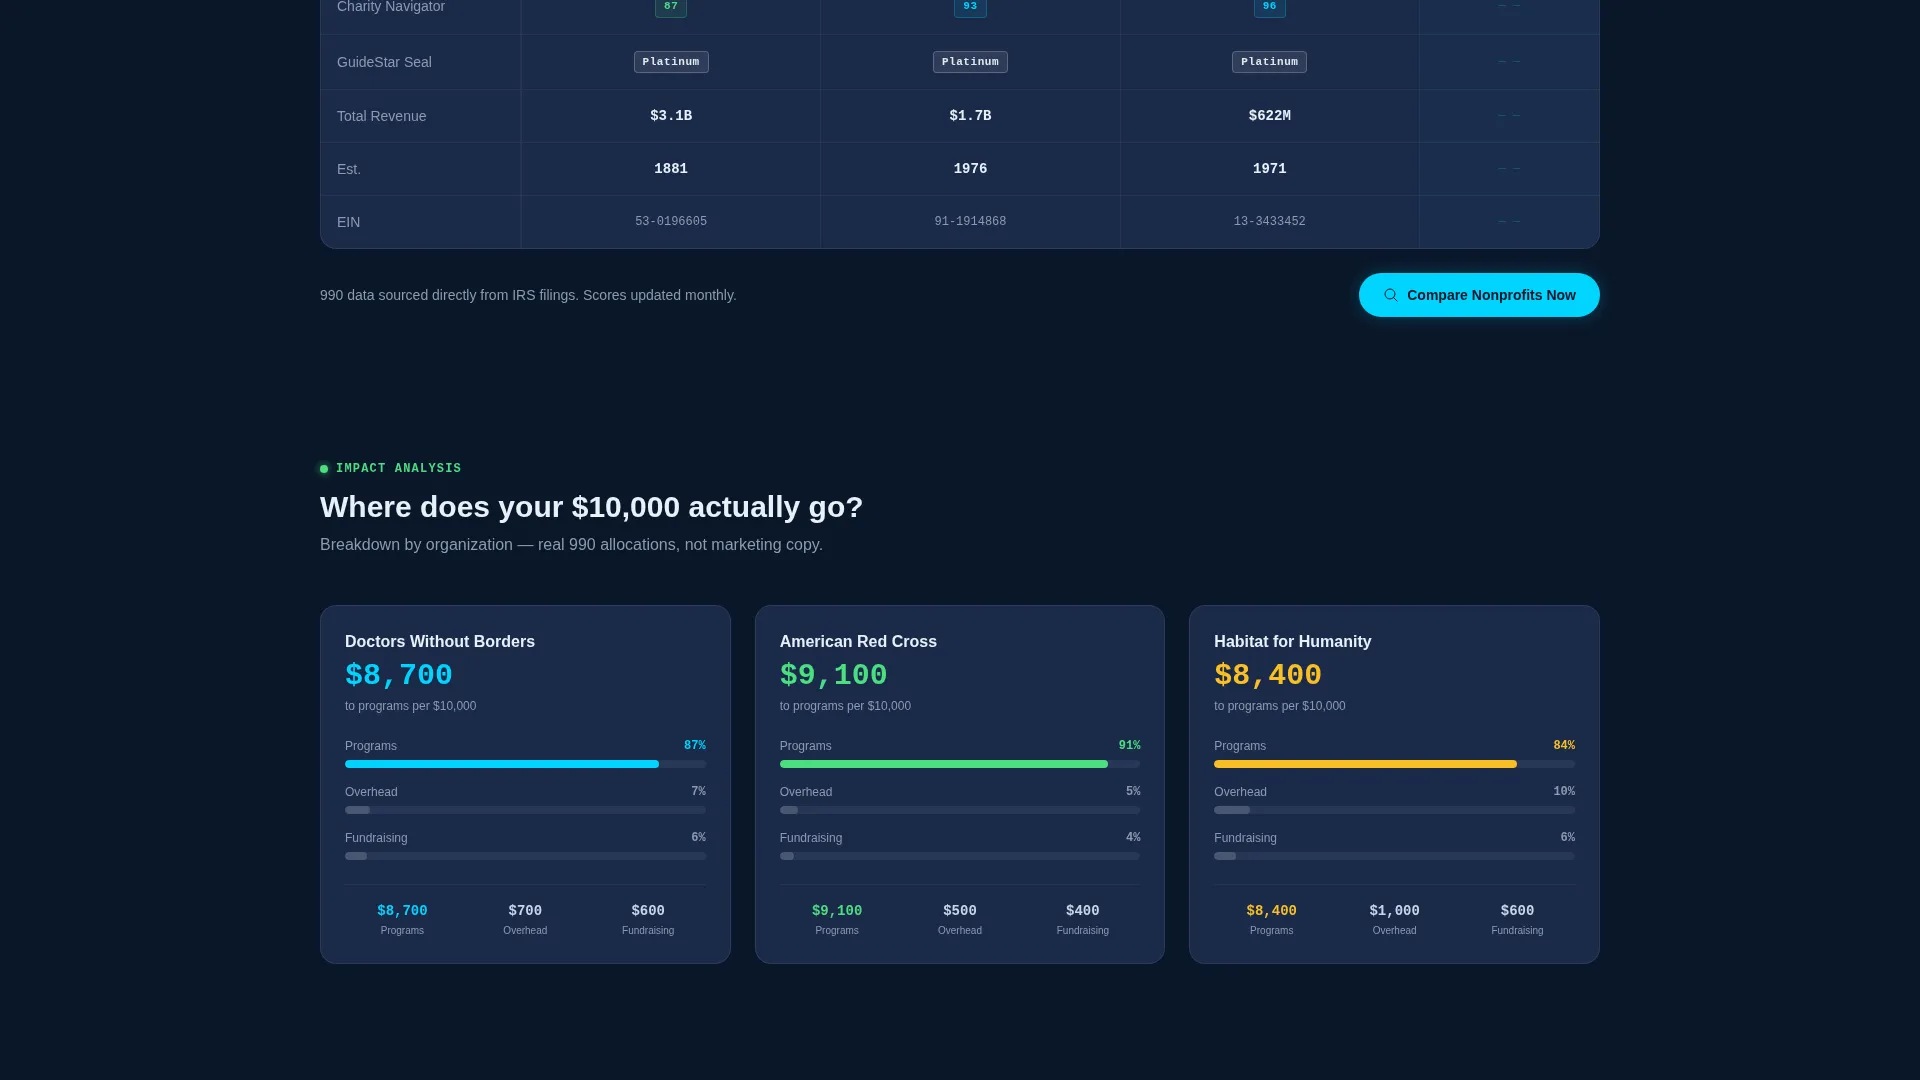This screenshot has height=1080, width=1920.
Task: Click the green Impact Analysis dot indicator
Action: [324, 469]
